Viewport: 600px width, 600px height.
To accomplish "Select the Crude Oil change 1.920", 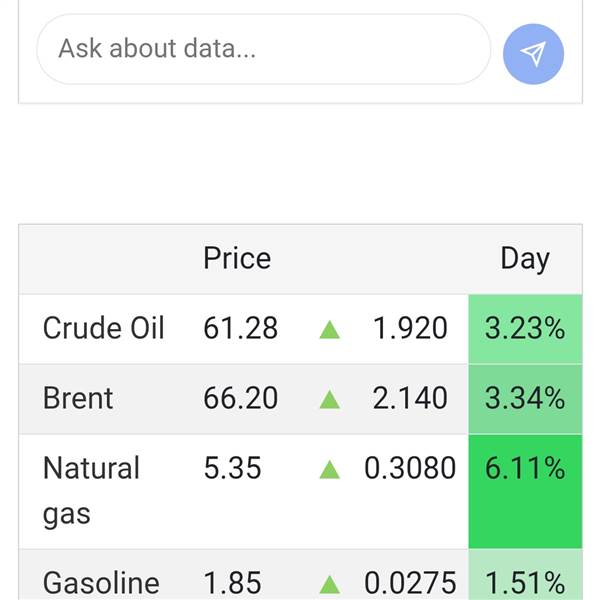I will tap(410, 328).
